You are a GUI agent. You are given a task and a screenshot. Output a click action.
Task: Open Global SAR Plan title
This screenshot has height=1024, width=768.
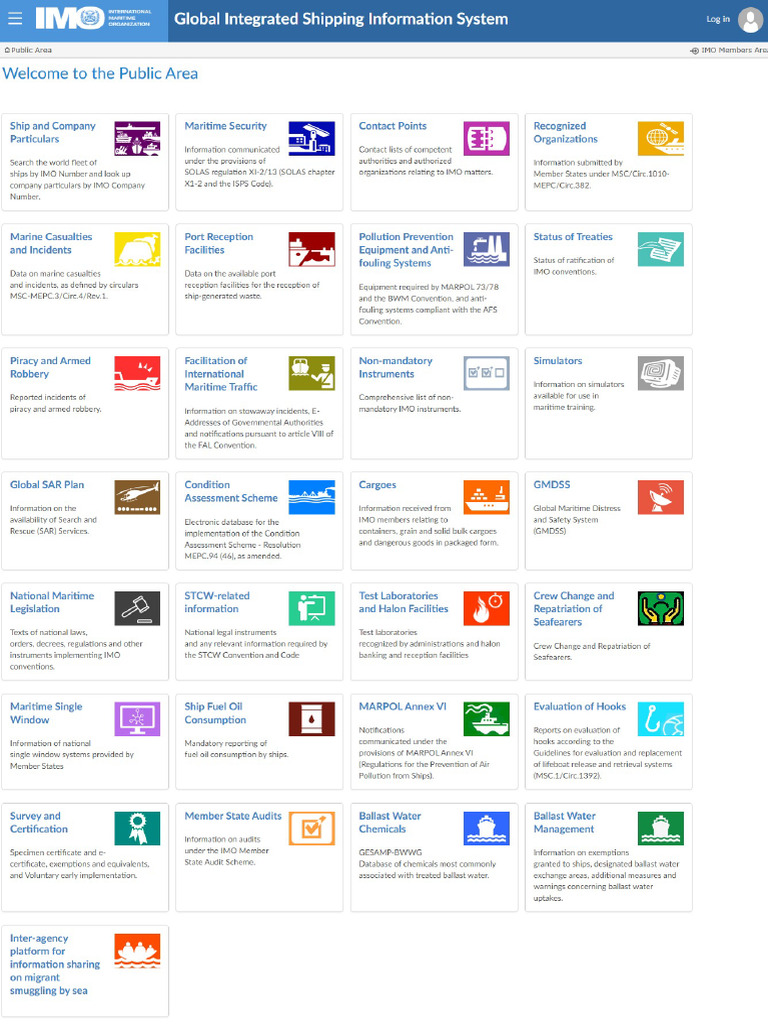click(x=47, y=485)
